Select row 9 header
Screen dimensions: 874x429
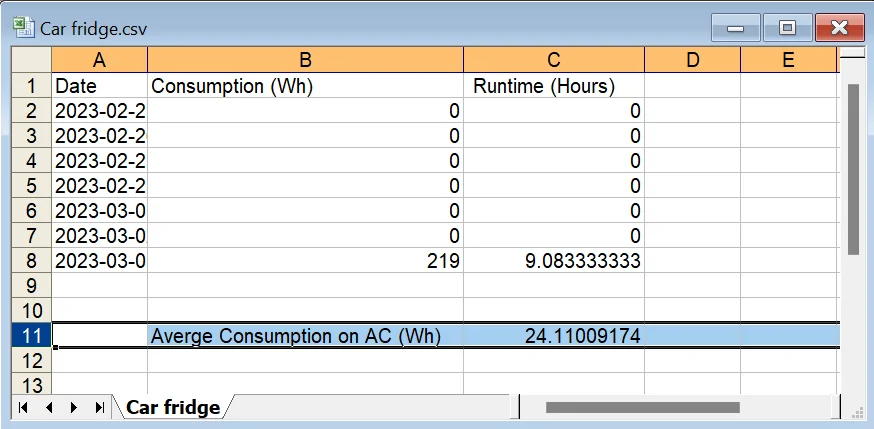[x=31, y=286]
